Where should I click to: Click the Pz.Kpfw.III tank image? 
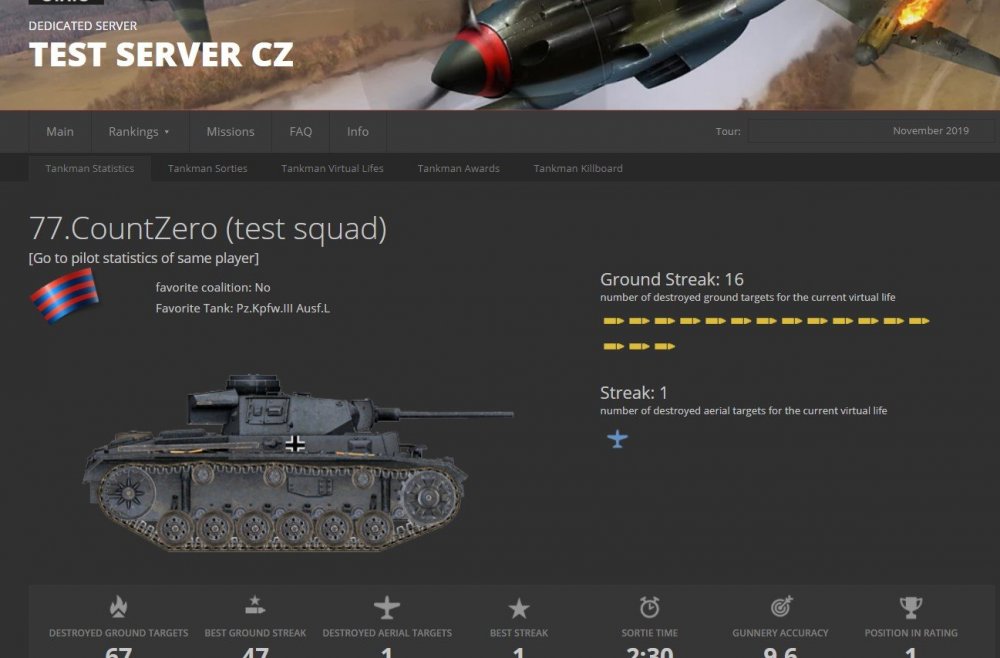pos(297,463)
